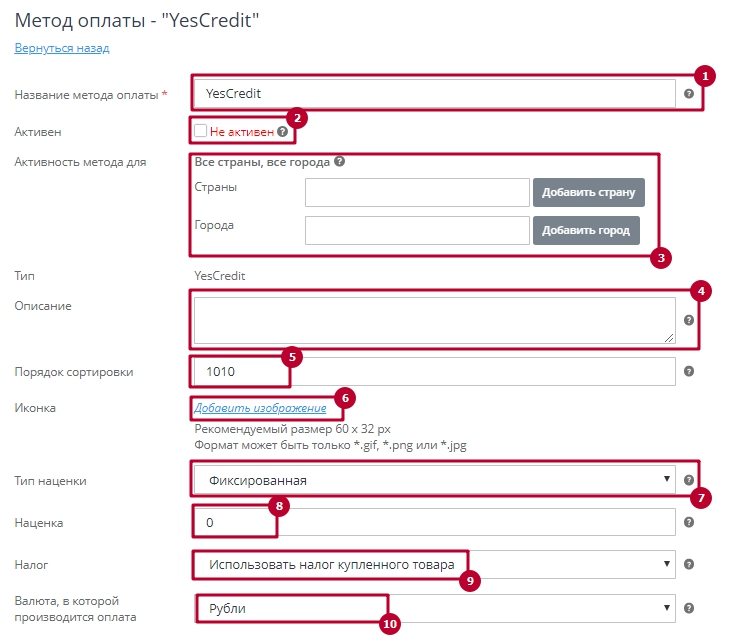Image resolution: width=740 pixels, height=636 pixels.
Task: Click into the Описание text area
Action: pyautogui.click(x=434, y=320)
